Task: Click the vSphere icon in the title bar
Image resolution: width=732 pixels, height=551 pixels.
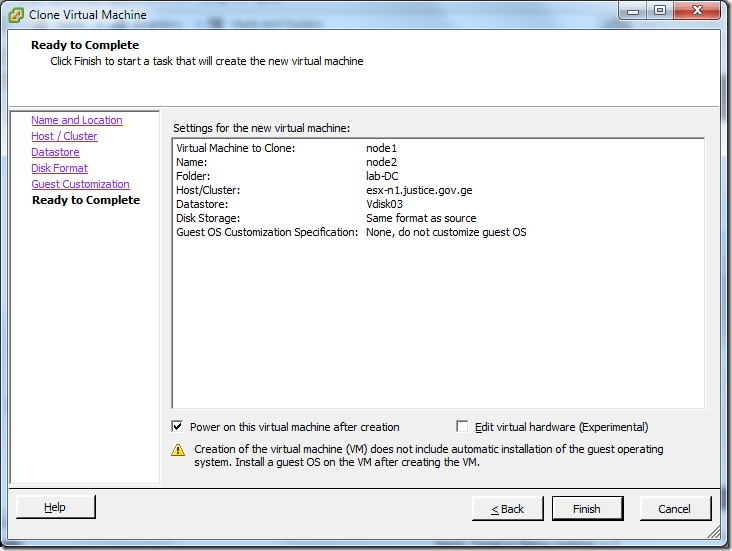Action: tap(16, 15)
